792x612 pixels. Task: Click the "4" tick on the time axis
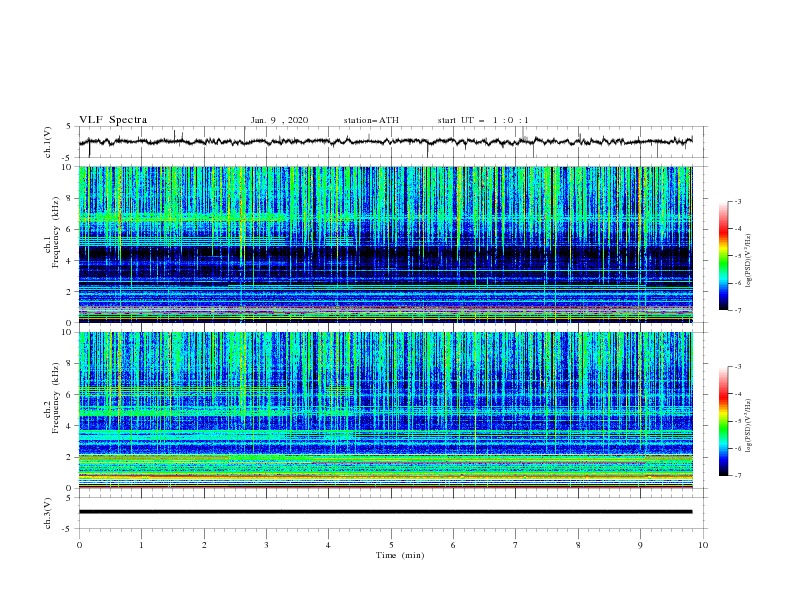pyautogui.click(x=328, y=545)
